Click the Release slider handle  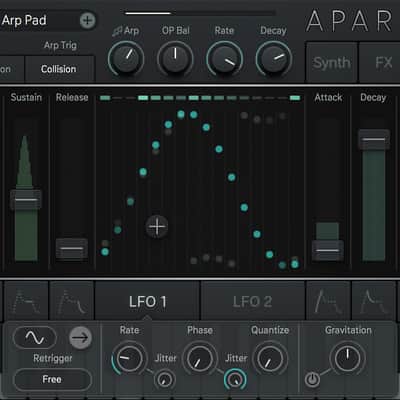(x=72, y=248)
